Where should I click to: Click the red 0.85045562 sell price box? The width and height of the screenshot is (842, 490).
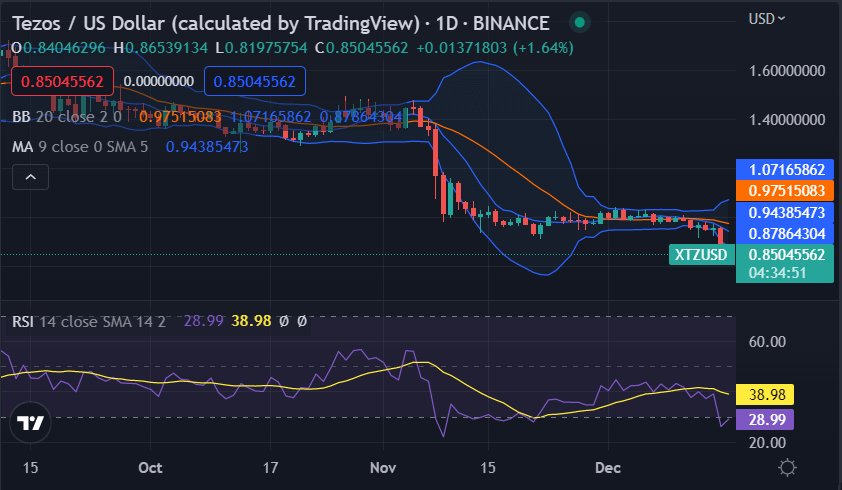coord(62,81)
